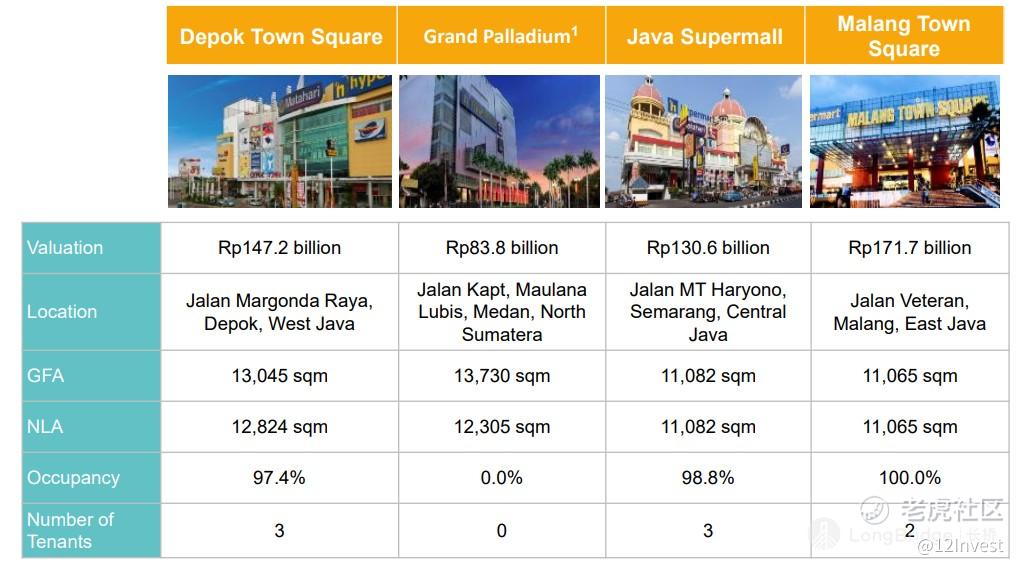Click the 97.4% occupancy cell
The image size is (1023, 569).
click(x=279, y=478)
